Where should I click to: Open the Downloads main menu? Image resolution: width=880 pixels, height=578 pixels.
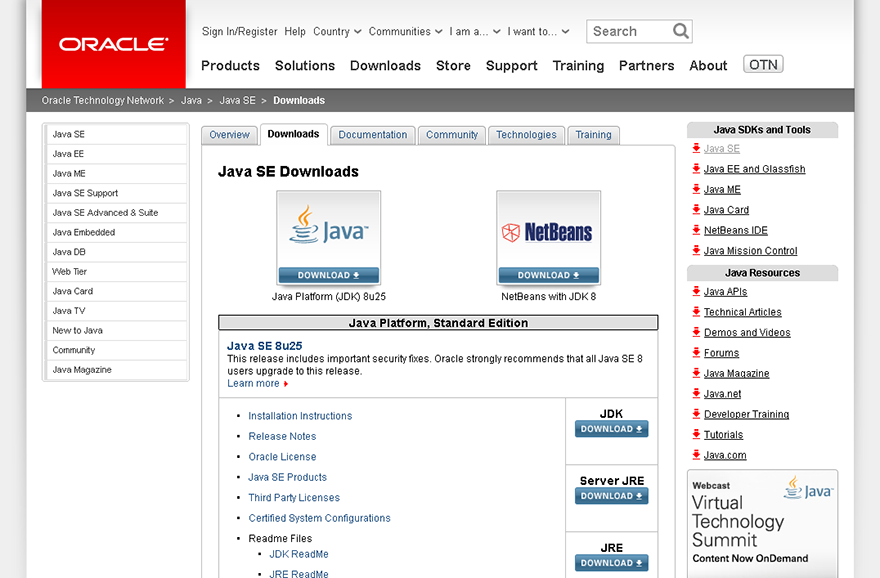click(x=385, y=66)
